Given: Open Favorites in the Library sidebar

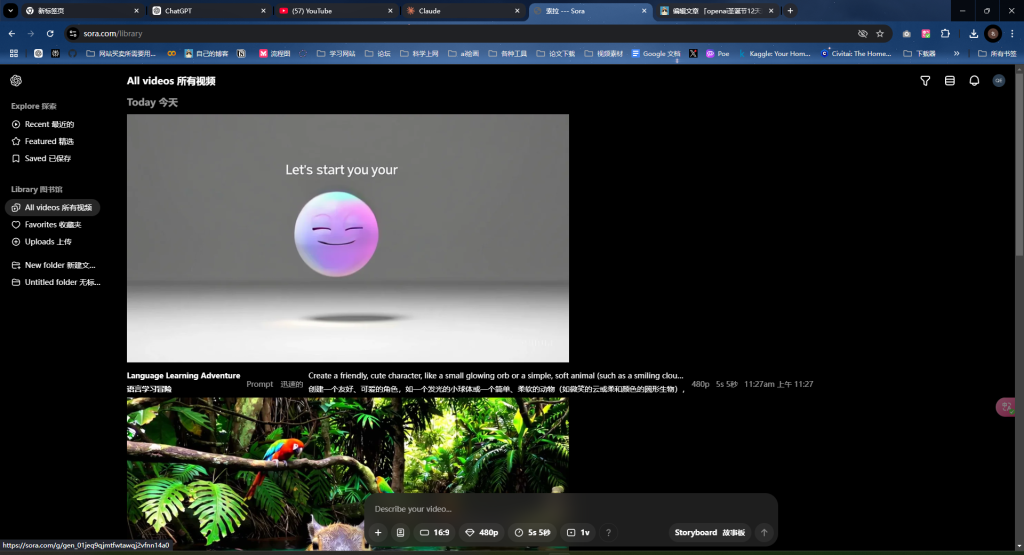Looking at the screenshot, I should [x=52, y=225].
